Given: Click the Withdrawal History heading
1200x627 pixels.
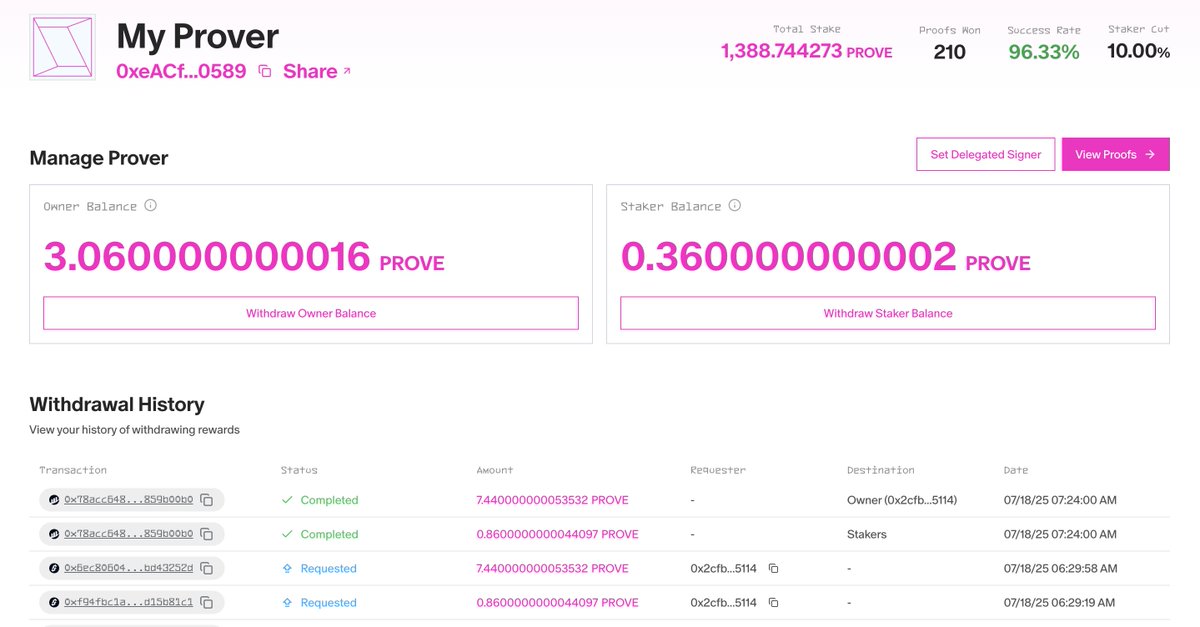Looking at the screenshot, I should 117,404.
